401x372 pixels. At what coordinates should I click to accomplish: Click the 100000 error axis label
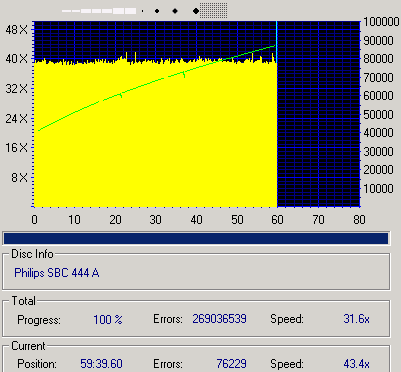point(381,22)
